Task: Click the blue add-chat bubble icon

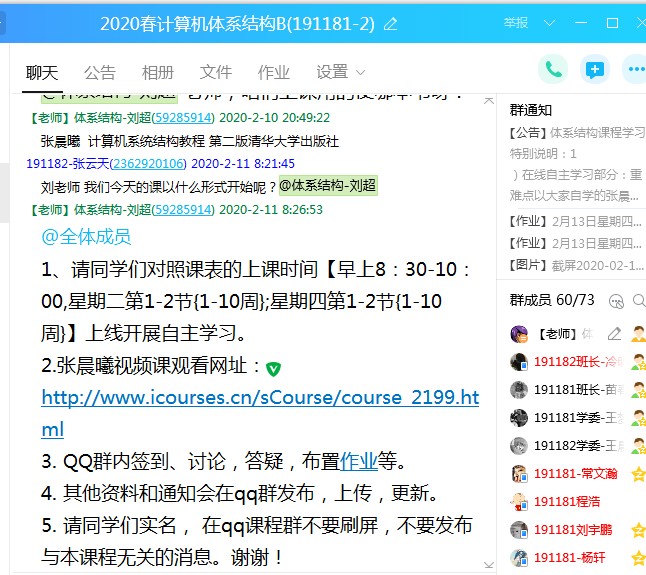Action: coord(595,69)
